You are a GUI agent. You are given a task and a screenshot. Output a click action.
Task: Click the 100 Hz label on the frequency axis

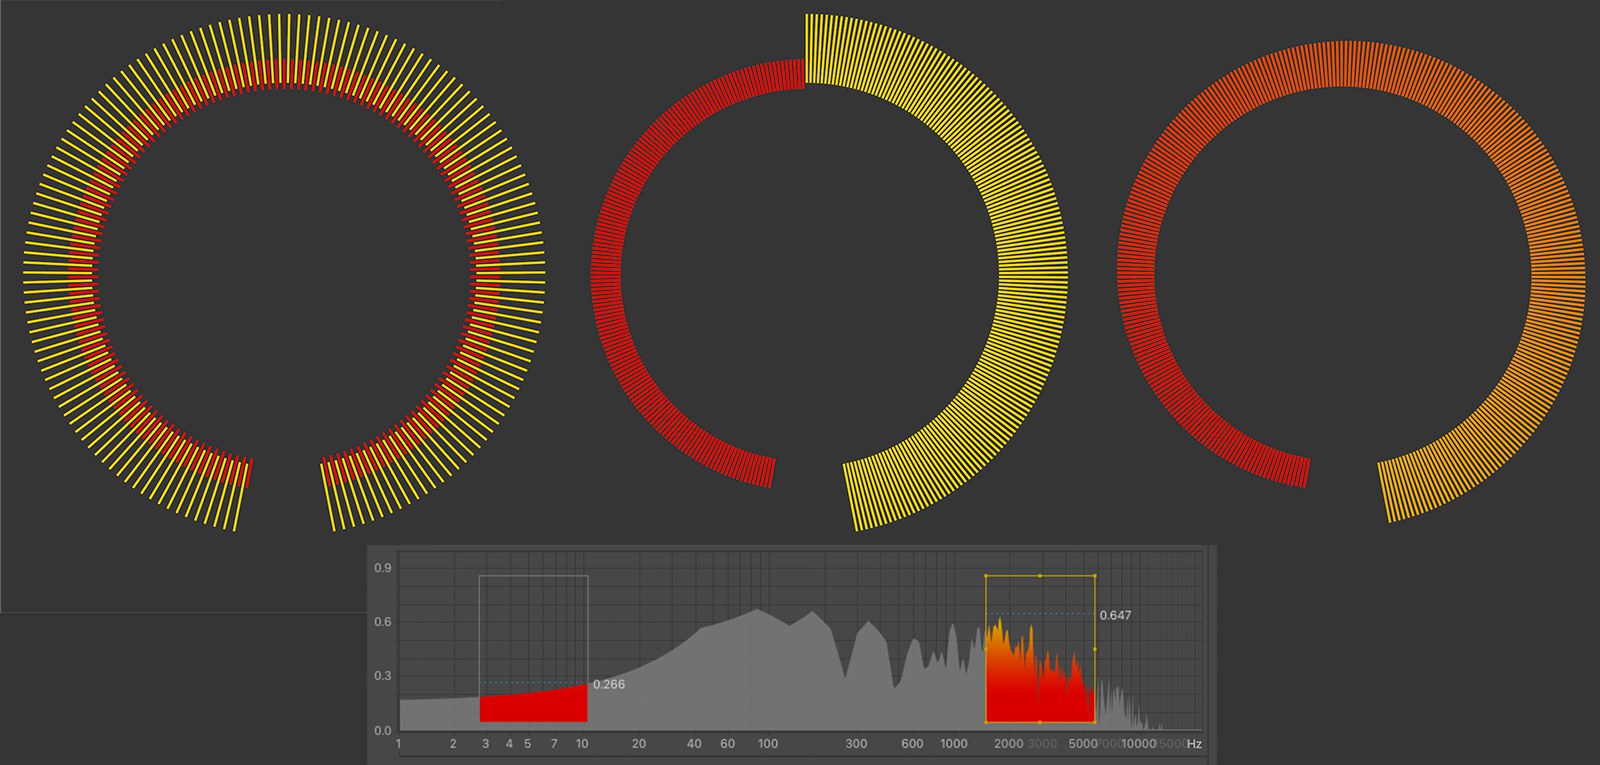[767, 744]
